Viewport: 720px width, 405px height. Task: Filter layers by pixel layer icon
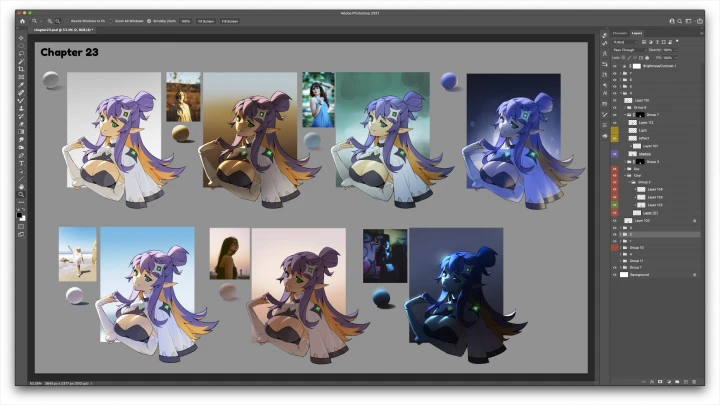[644, 42]
